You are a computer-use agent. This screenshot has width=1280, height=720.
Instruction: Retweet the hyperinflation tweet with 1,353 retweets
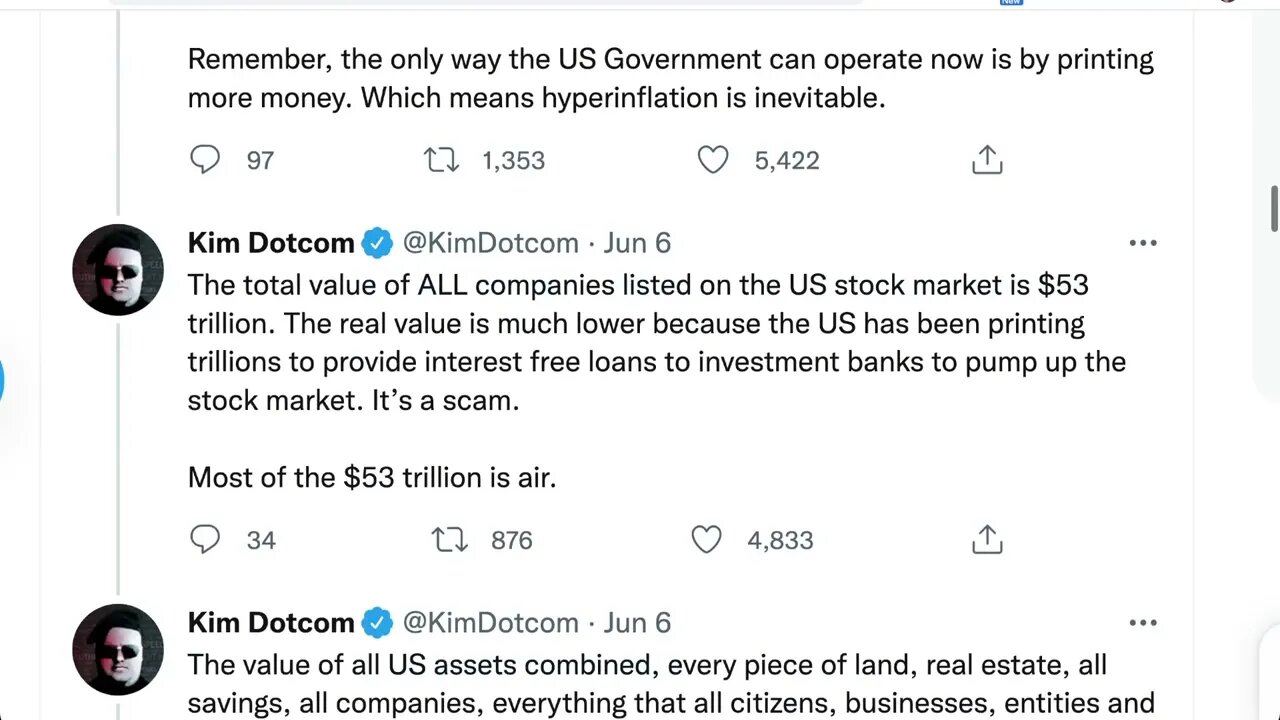(441, 160)
